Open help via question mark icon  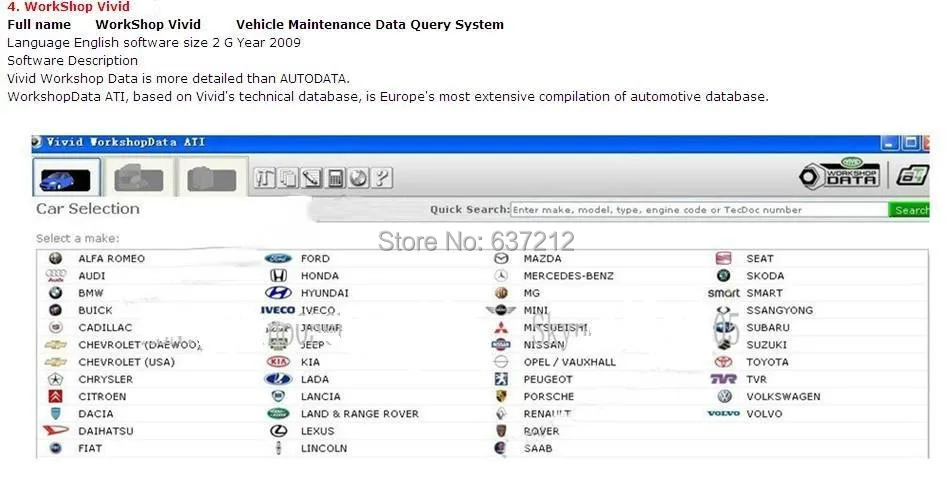381,178
